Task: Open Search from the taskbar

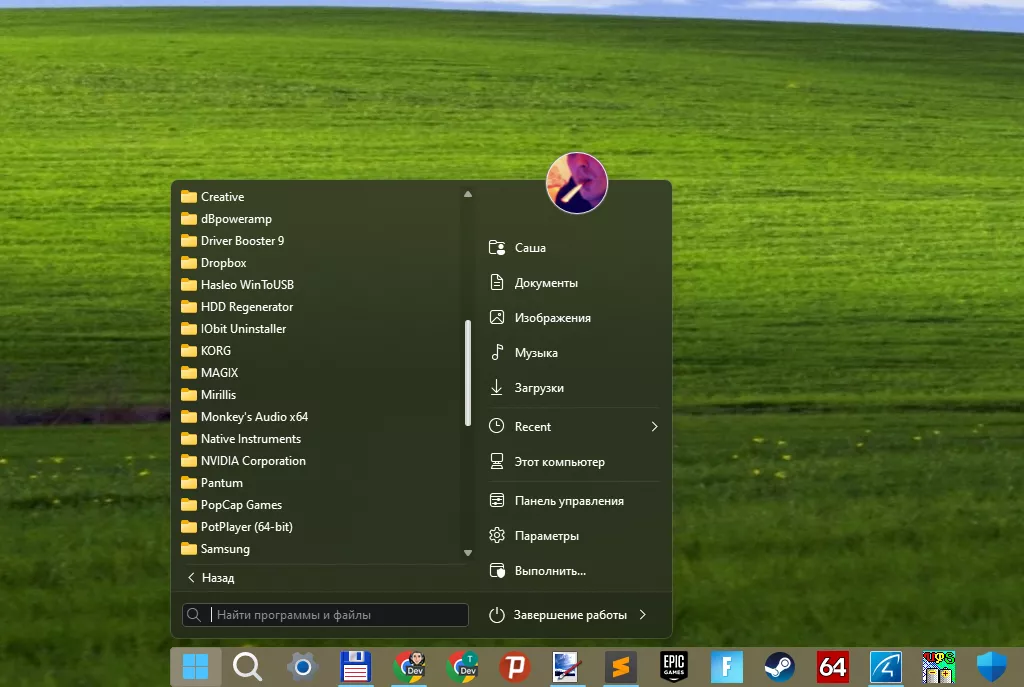Action: [247, 666]
